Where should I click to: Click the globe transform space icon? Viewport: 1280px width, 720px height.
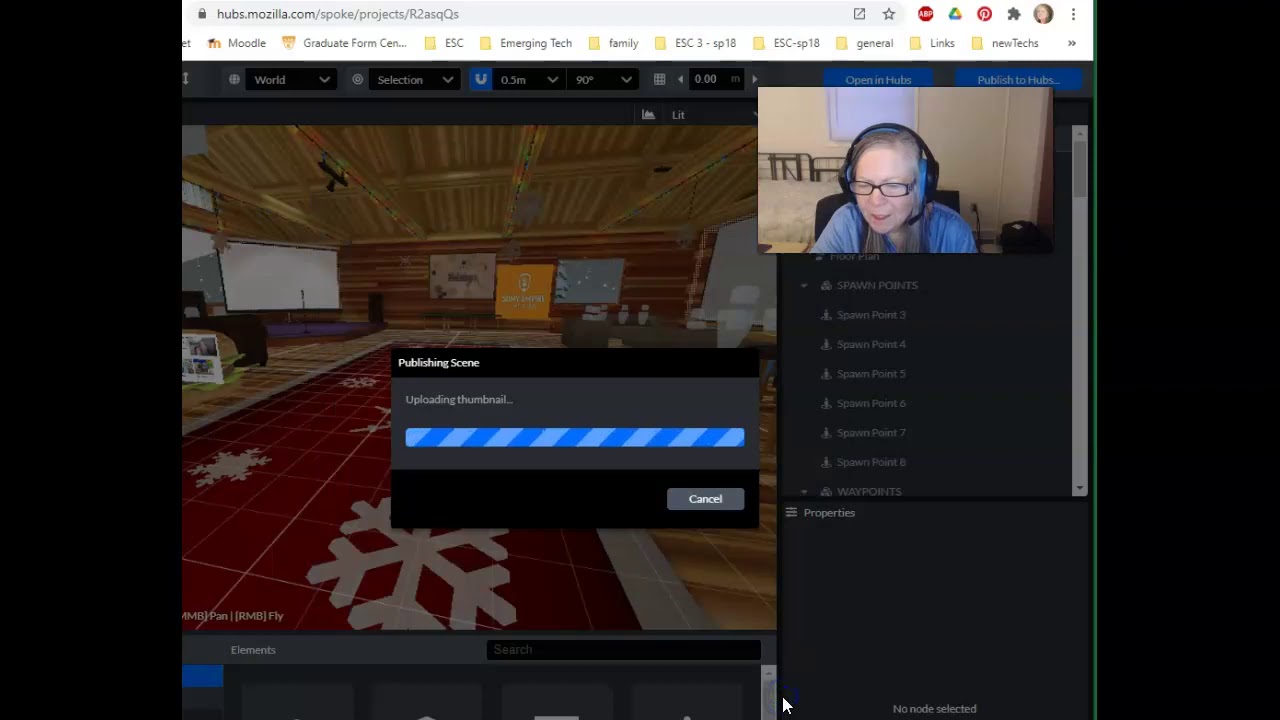[x=234, y=80]
